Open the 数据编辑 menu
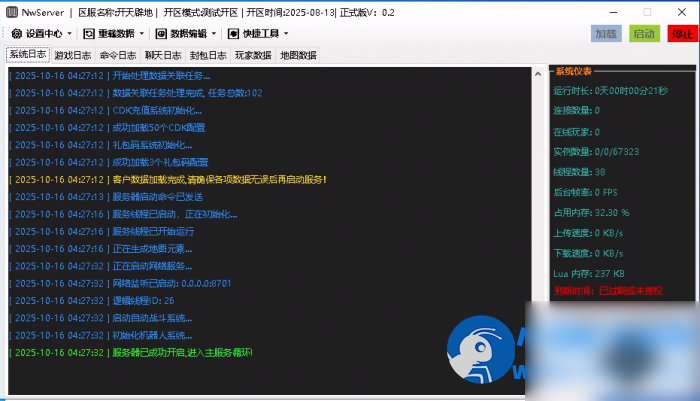The width and height of the screenshot is (700, 401). pos(186,33)
